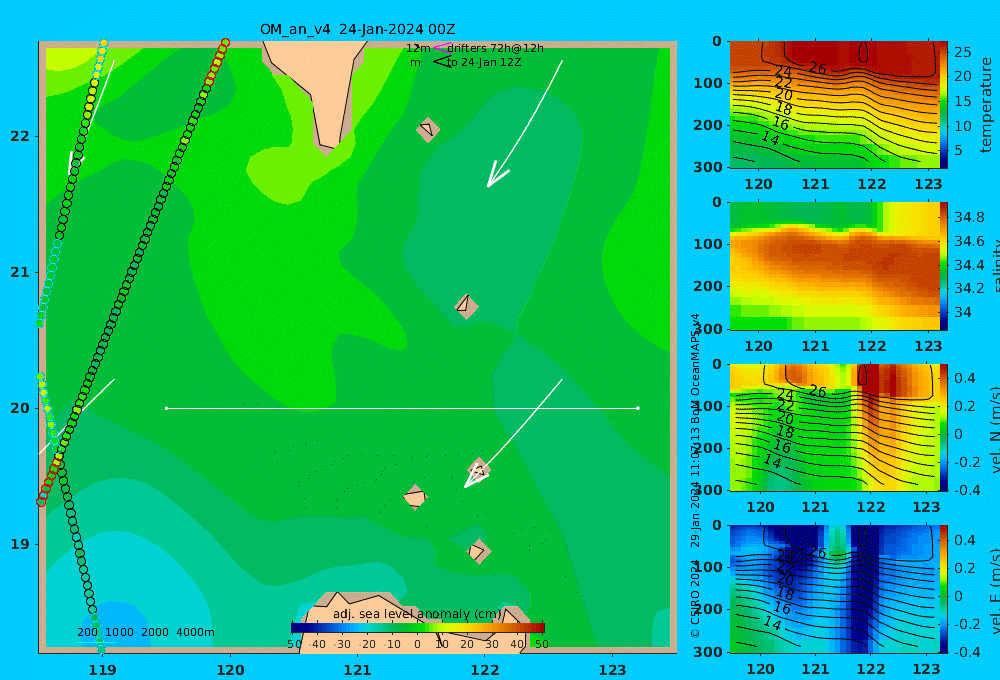Viewport: 1000px width, 680px height.
Task: Click the 'vel. N (m/s)' colorbar label
Action: [995, 429]
